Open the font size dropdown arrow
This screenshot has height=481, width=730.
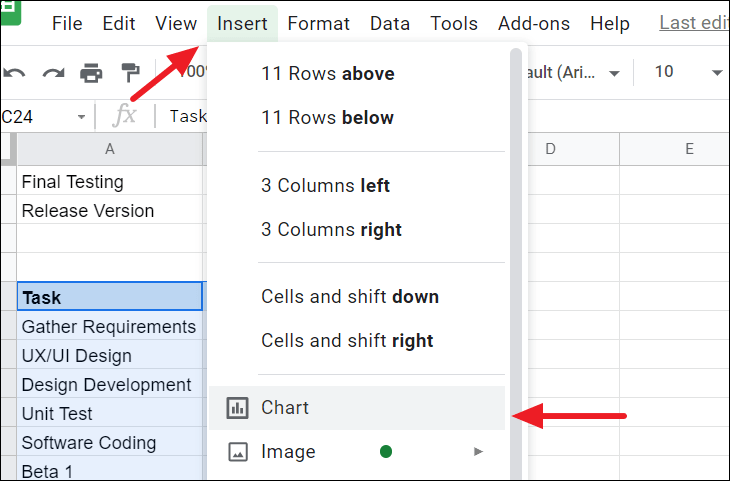pos(716,73)
